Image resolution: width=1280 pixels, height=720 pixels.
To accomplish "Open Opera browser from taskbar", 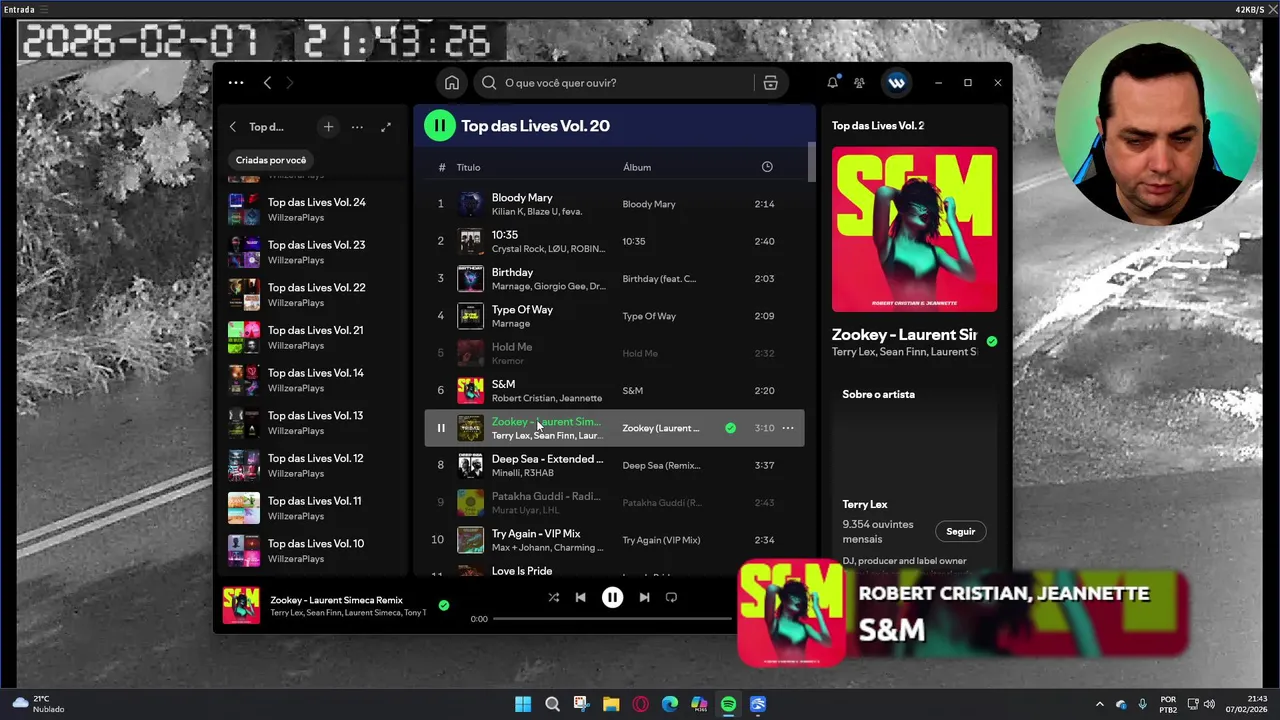I will (x=640, y=704).
